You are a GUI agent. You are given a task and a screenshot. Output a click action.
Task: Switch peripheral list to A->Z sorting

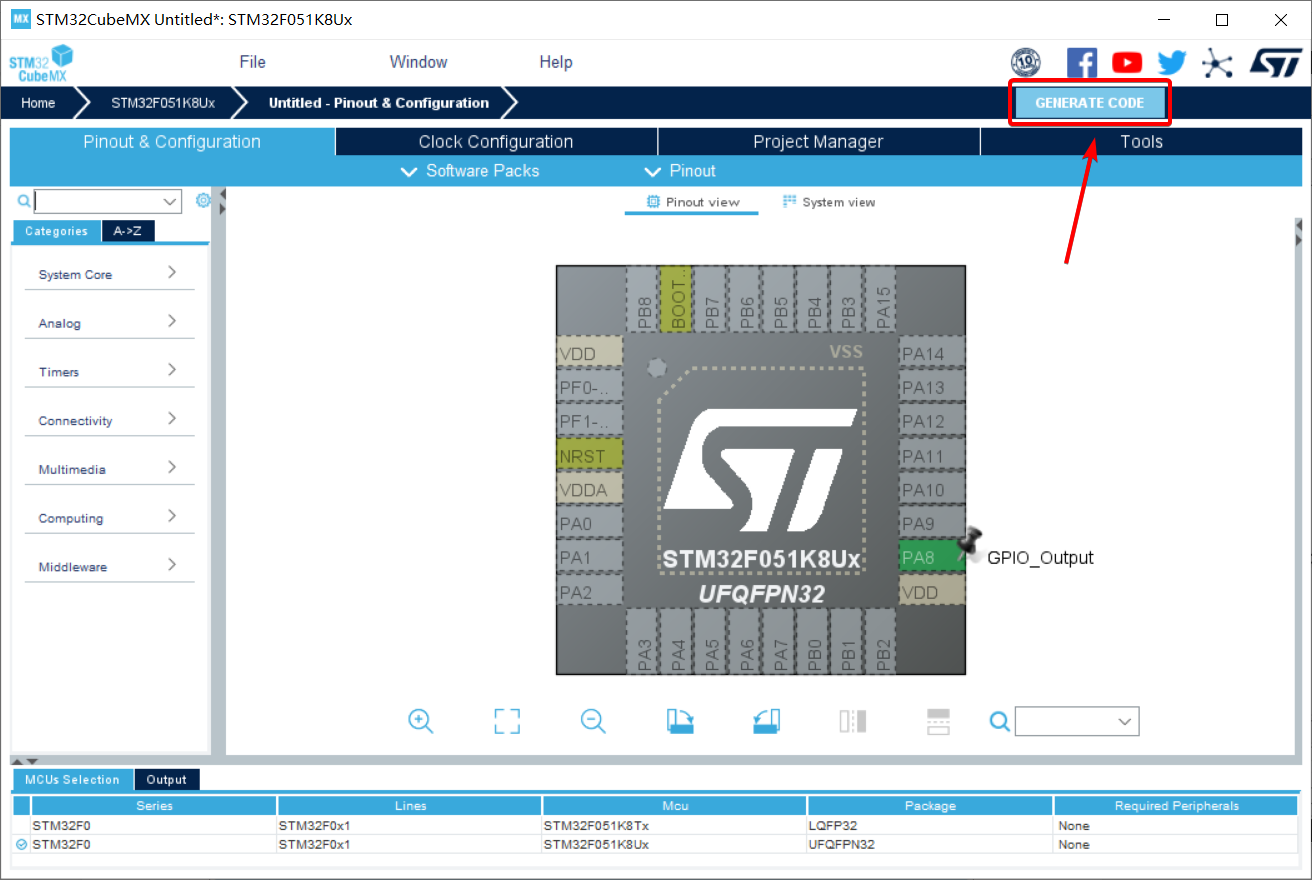(127, 231)
